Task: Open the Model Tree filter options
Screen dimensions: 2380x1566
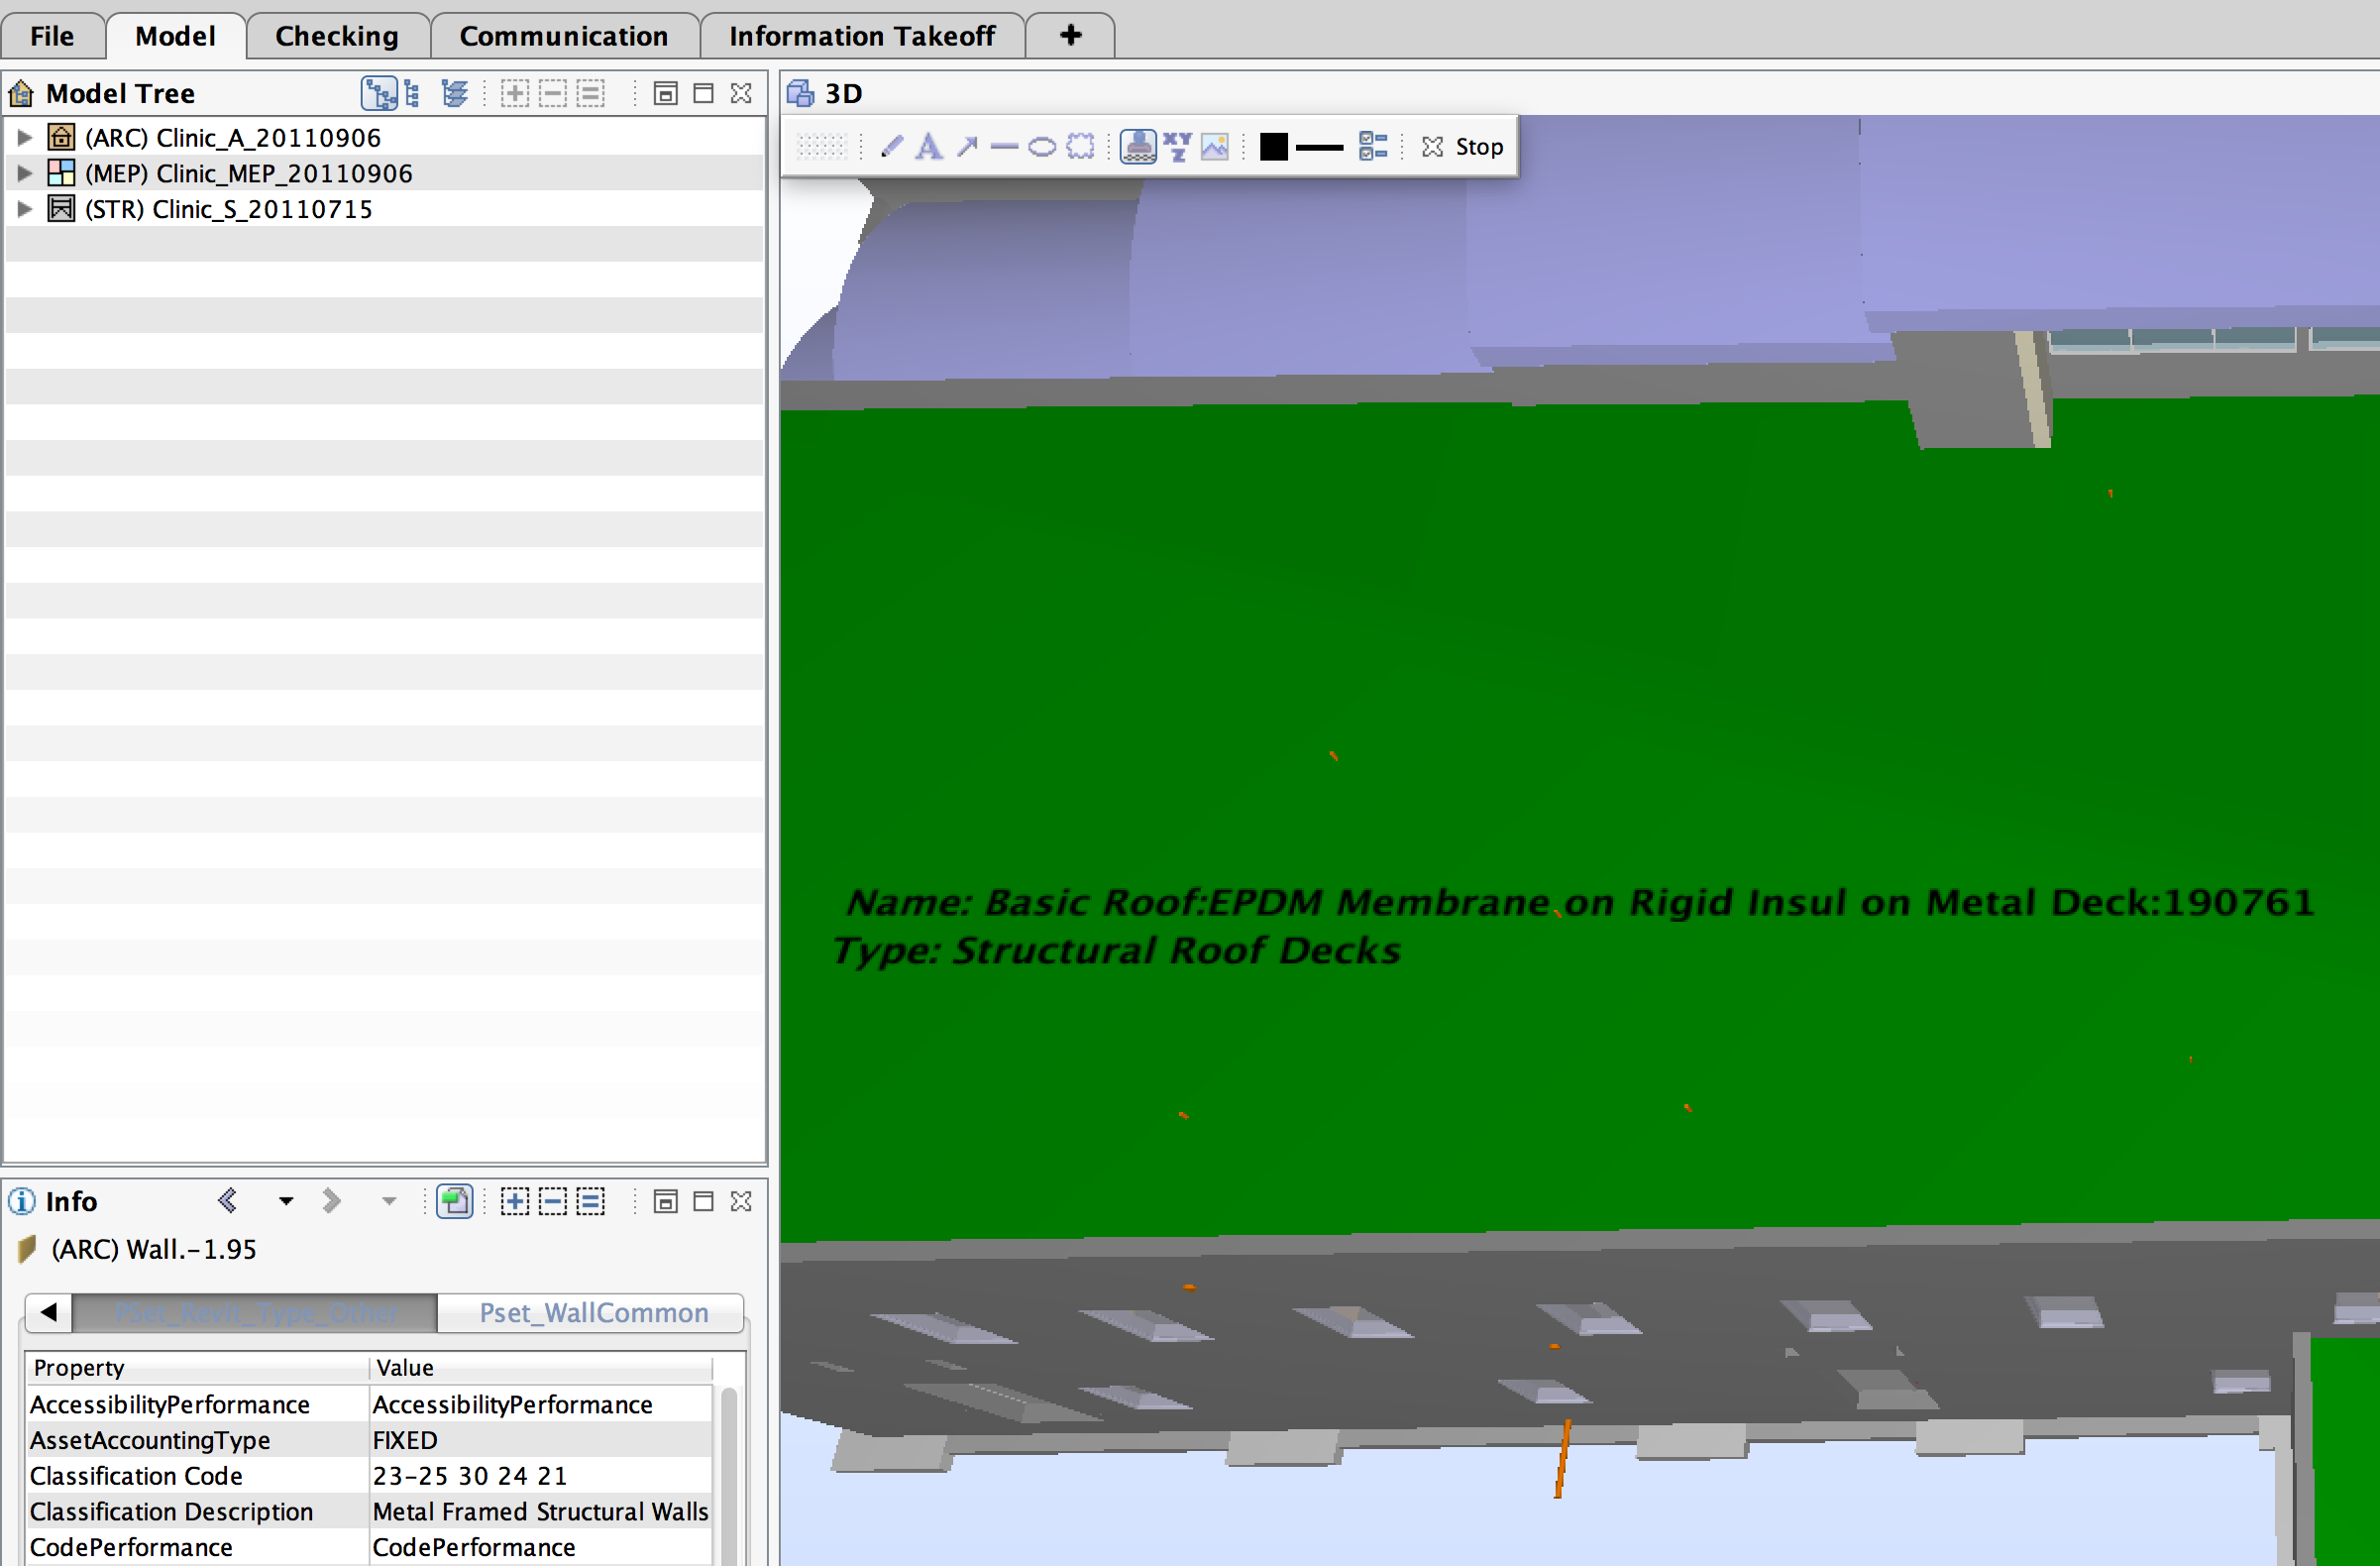Action: click(x=455, y=93)
